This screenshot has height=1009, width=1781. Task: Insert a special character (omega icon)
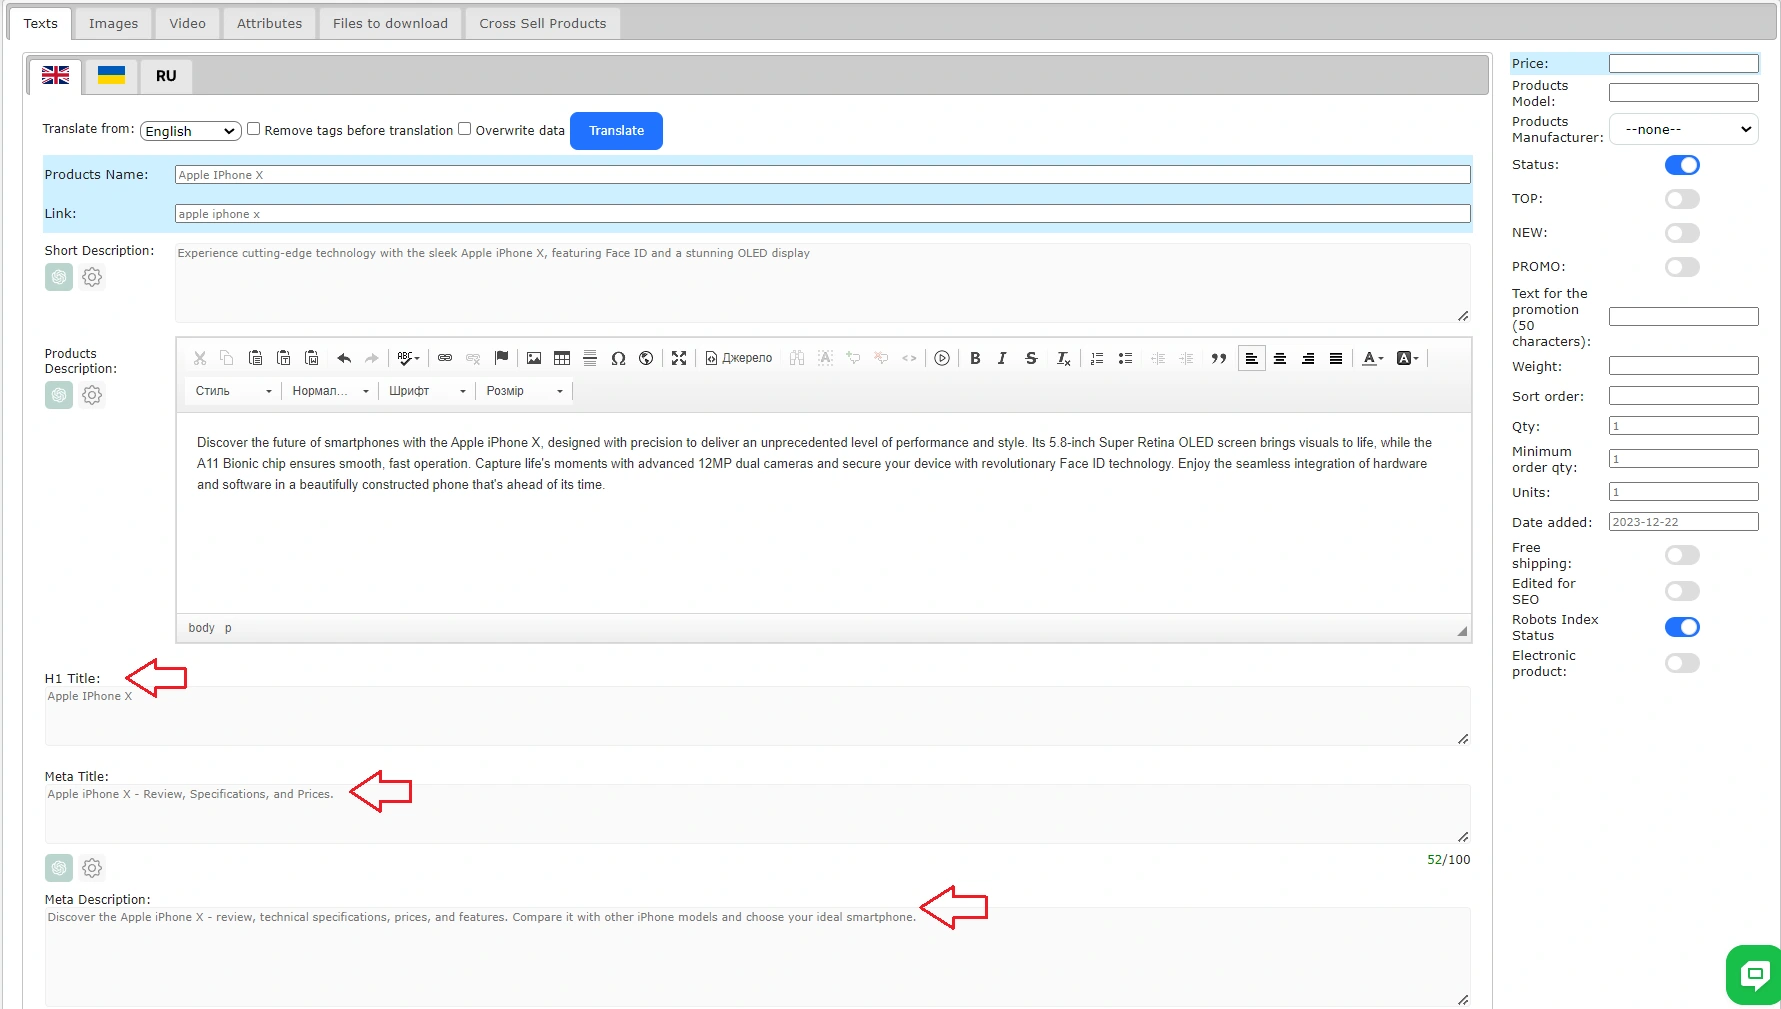click(618, 358)
